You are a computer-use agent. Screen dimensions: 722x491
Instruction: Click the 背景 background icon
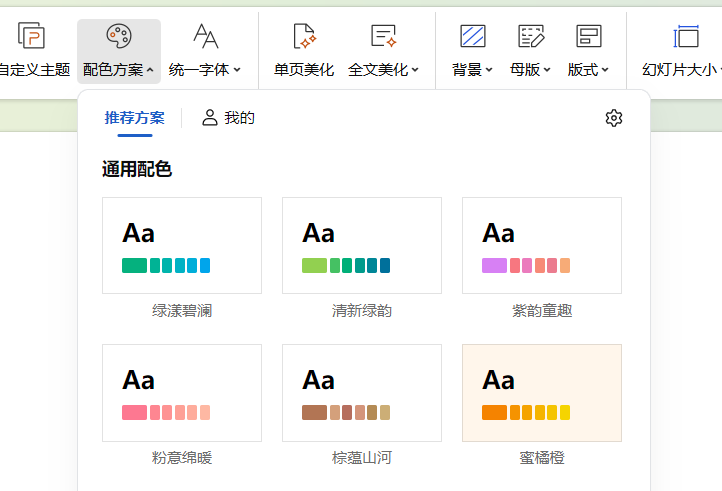(x=472, y=37)
